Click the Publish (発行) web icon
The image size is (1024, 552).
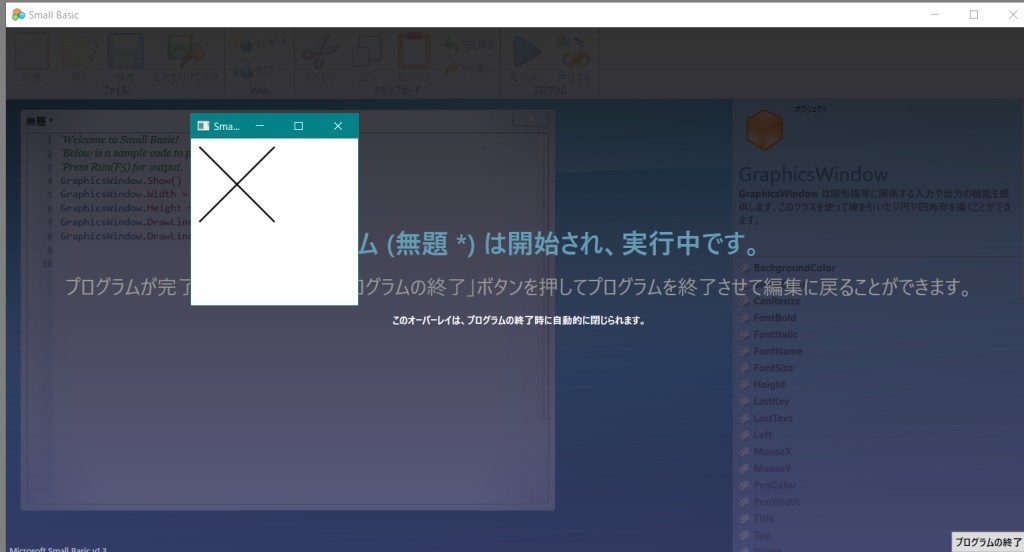pos(243,69)
